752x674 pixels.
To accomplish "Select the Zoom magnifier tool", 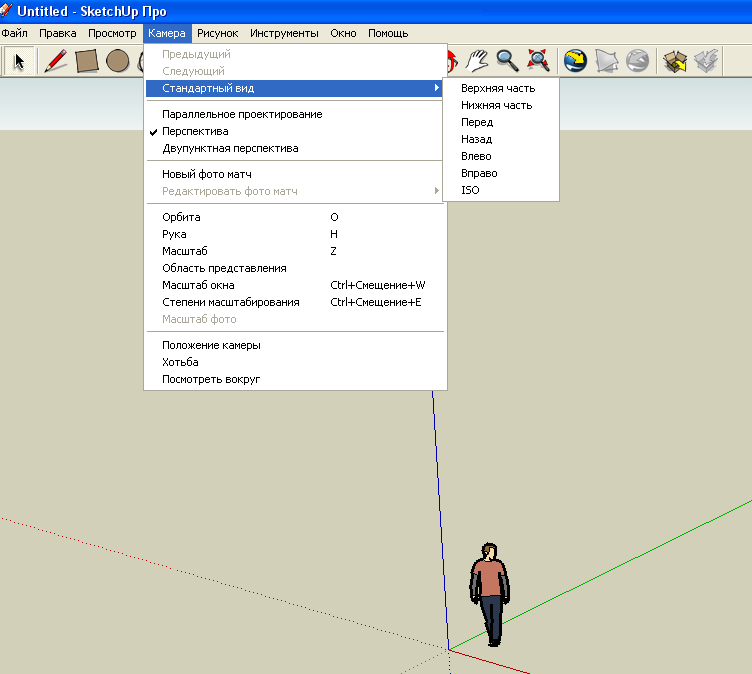I will [508, 61].
